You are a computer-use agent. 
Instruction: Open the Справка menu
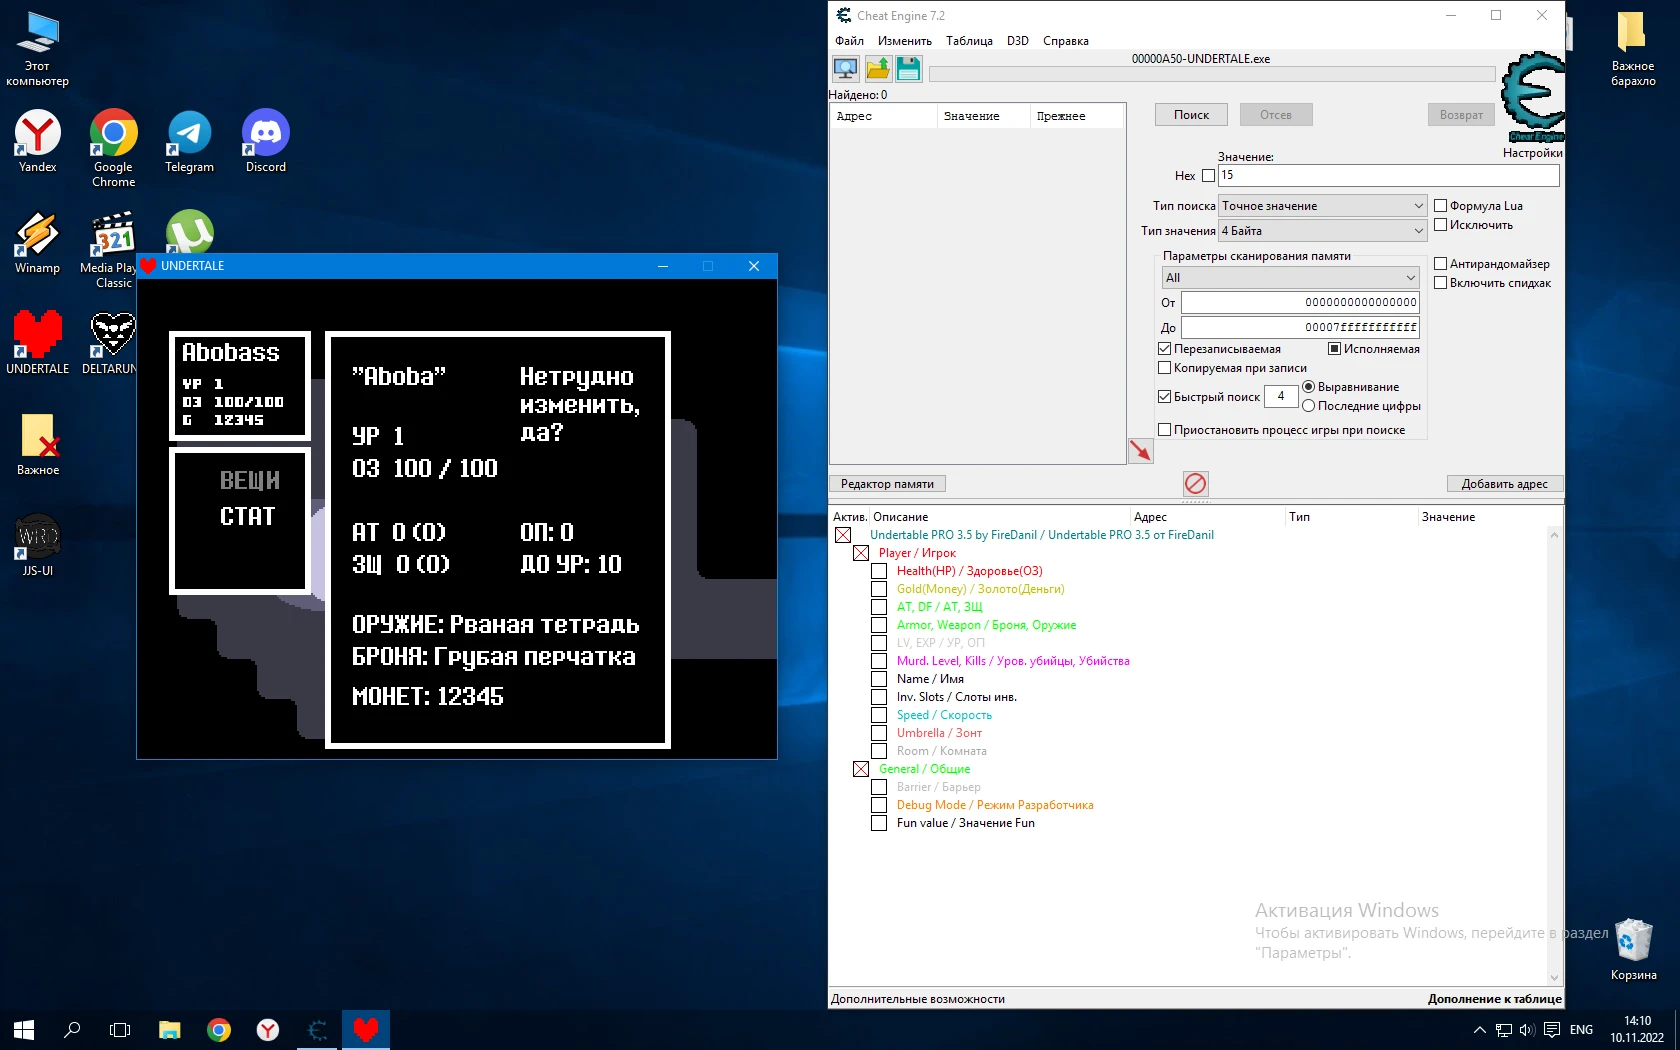click(x=1065, y=41)
